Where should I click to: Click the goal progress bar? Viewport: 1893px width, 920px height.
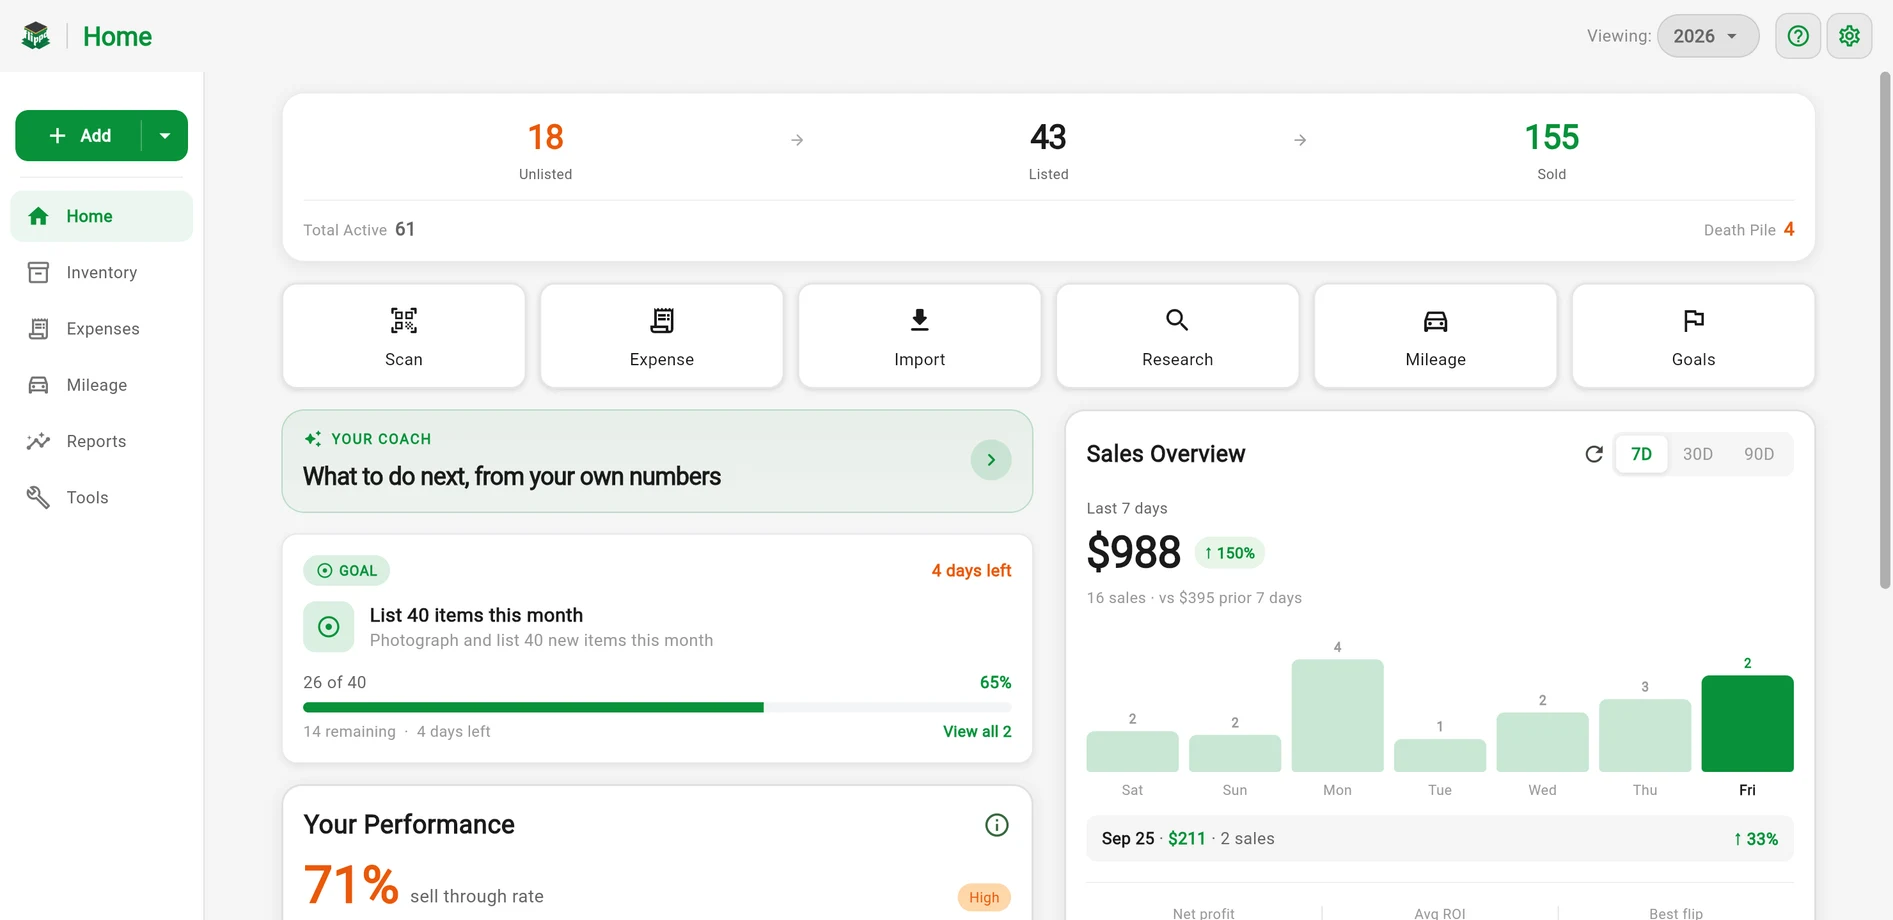[657, 707]
